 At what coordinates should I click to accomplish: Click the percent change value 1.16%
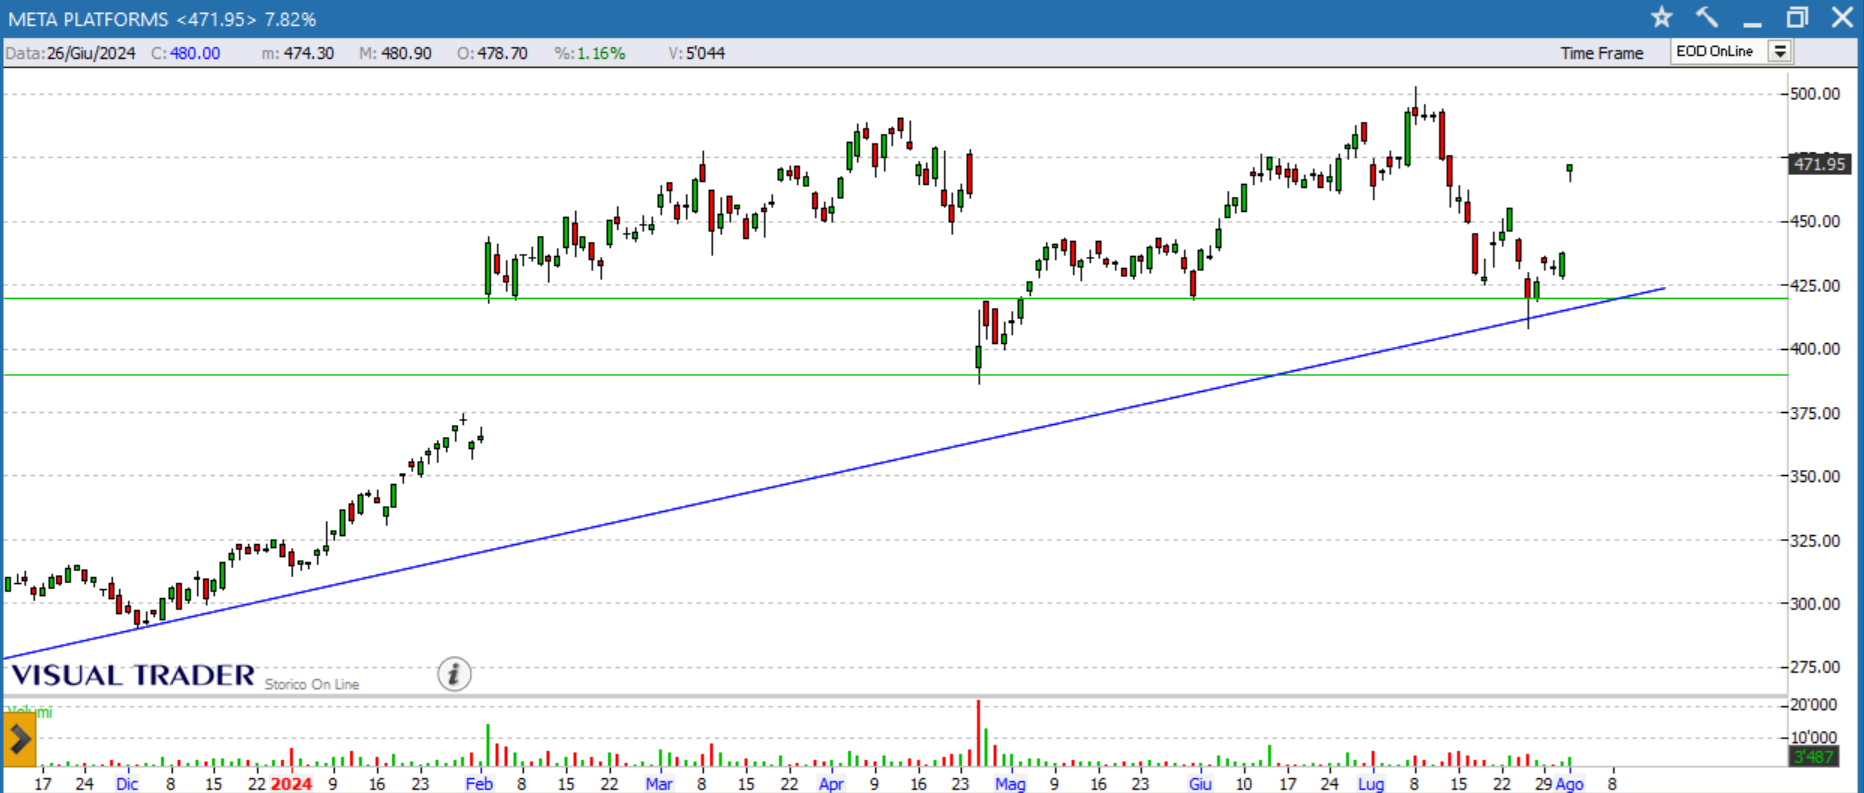click(x=601, y=53)
